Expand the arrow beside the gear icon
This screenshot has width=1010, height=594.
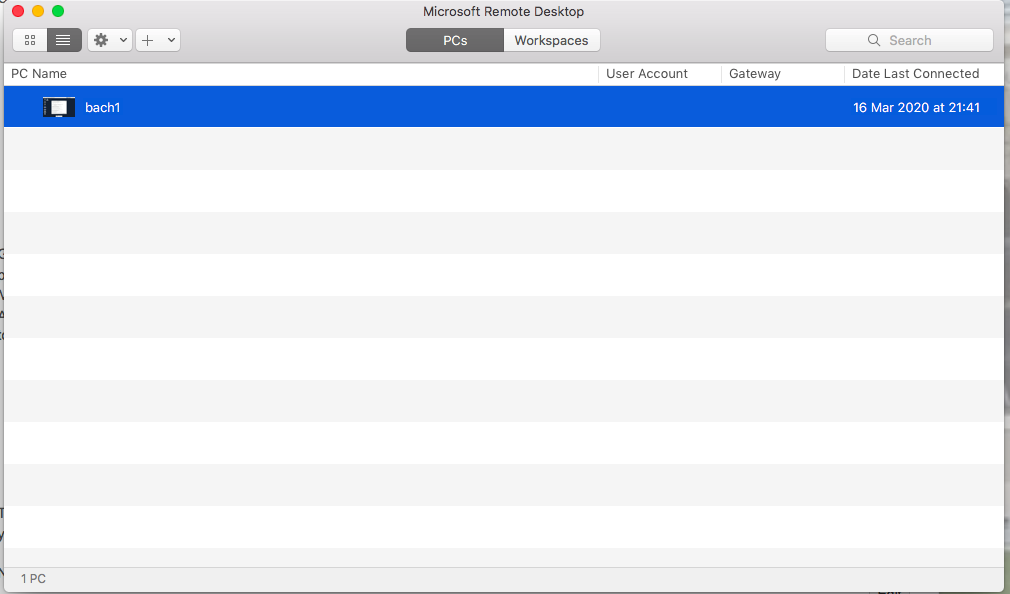pos(123,40)
